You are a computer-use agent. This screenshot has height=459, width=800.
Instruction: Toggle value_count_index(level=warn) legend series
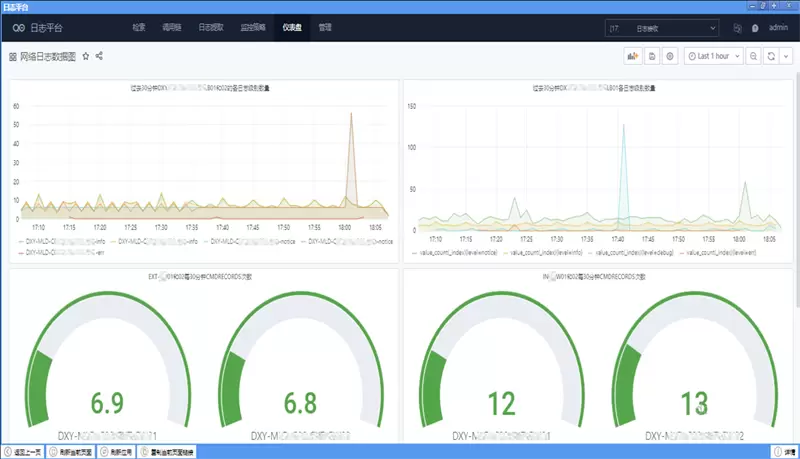click(x=719, y=253)
